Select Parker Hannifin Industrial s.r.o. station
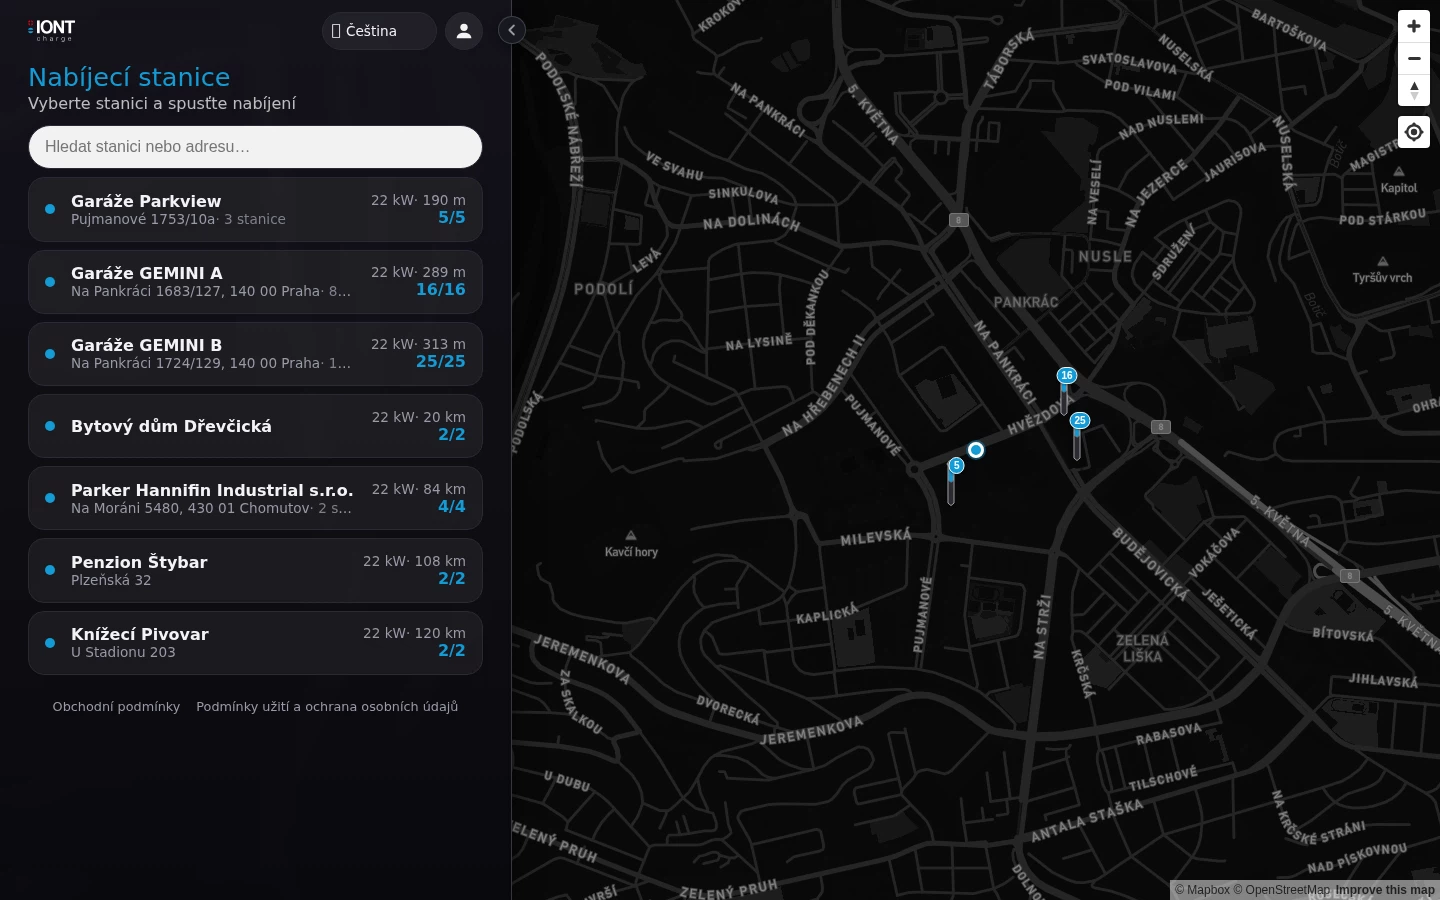 [255, 498]
